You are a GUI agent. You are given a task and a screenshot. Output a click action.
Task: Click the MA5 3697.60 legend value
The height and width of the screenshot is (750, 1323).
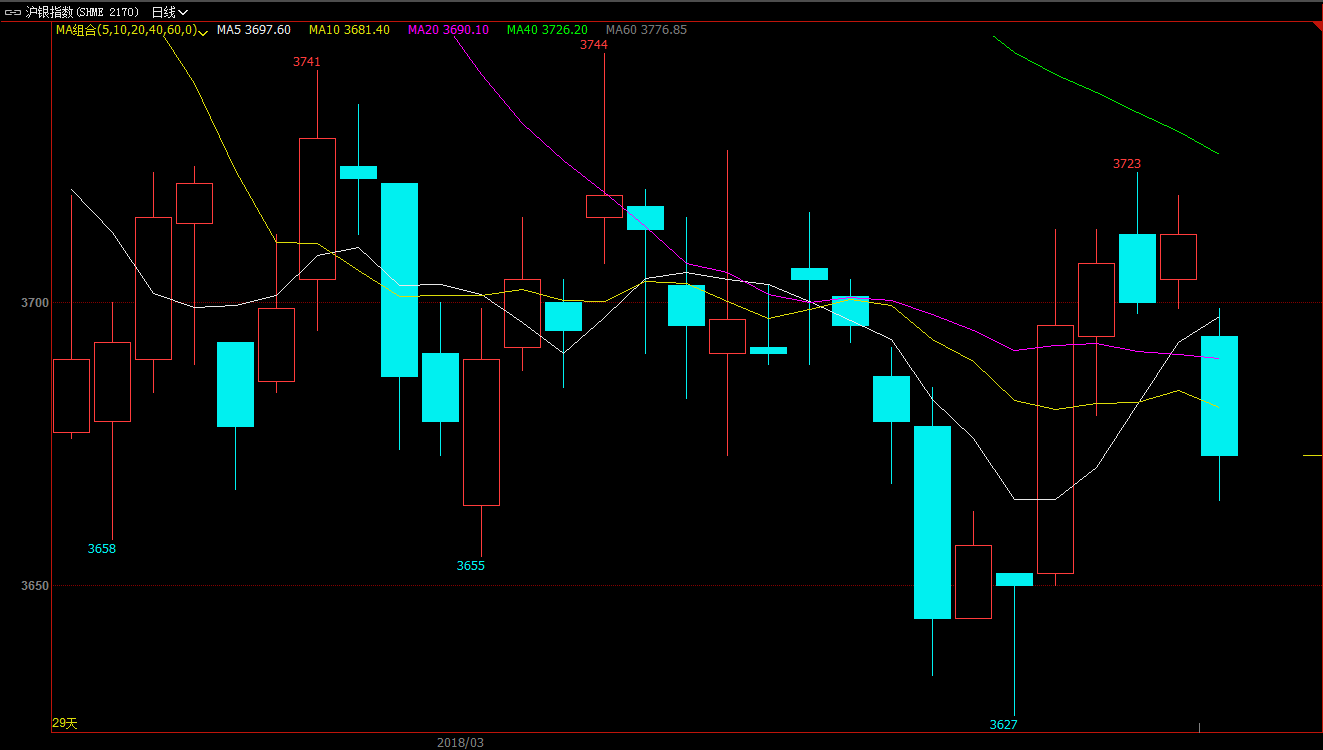(x=254, y=30)
